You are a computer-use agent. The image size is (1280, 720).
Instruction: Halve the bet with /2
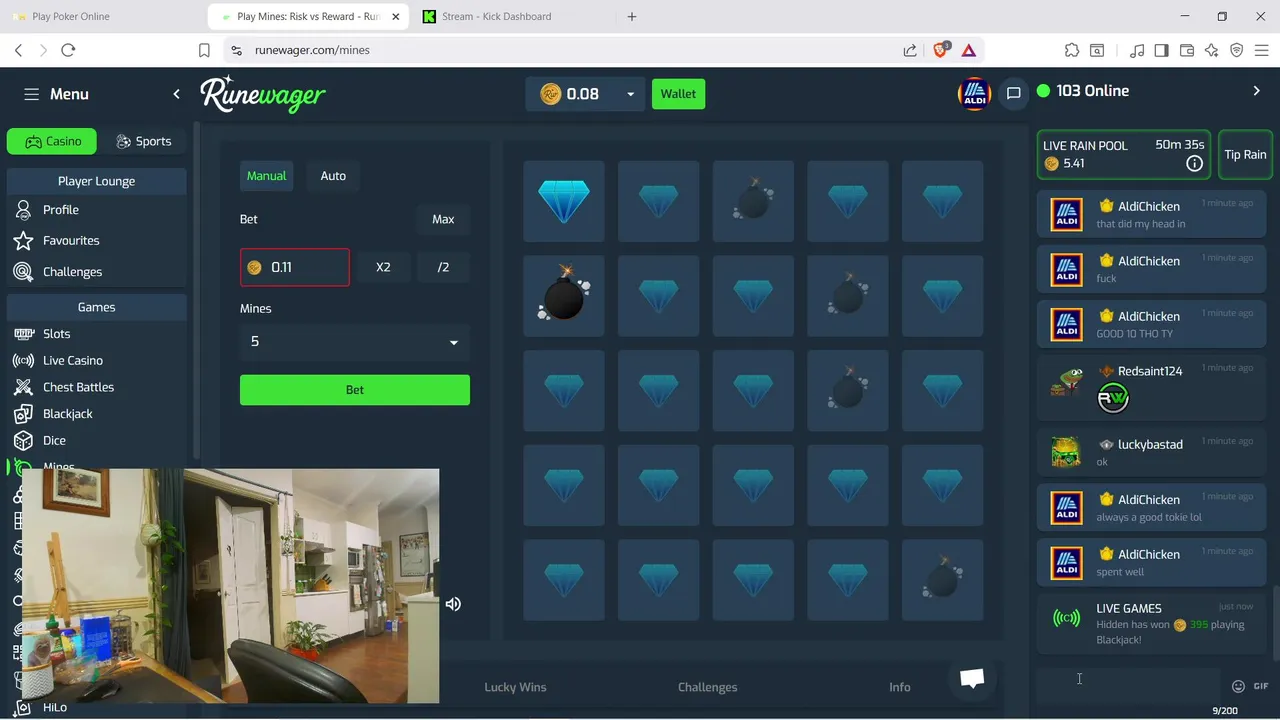[x=443, y=267]
